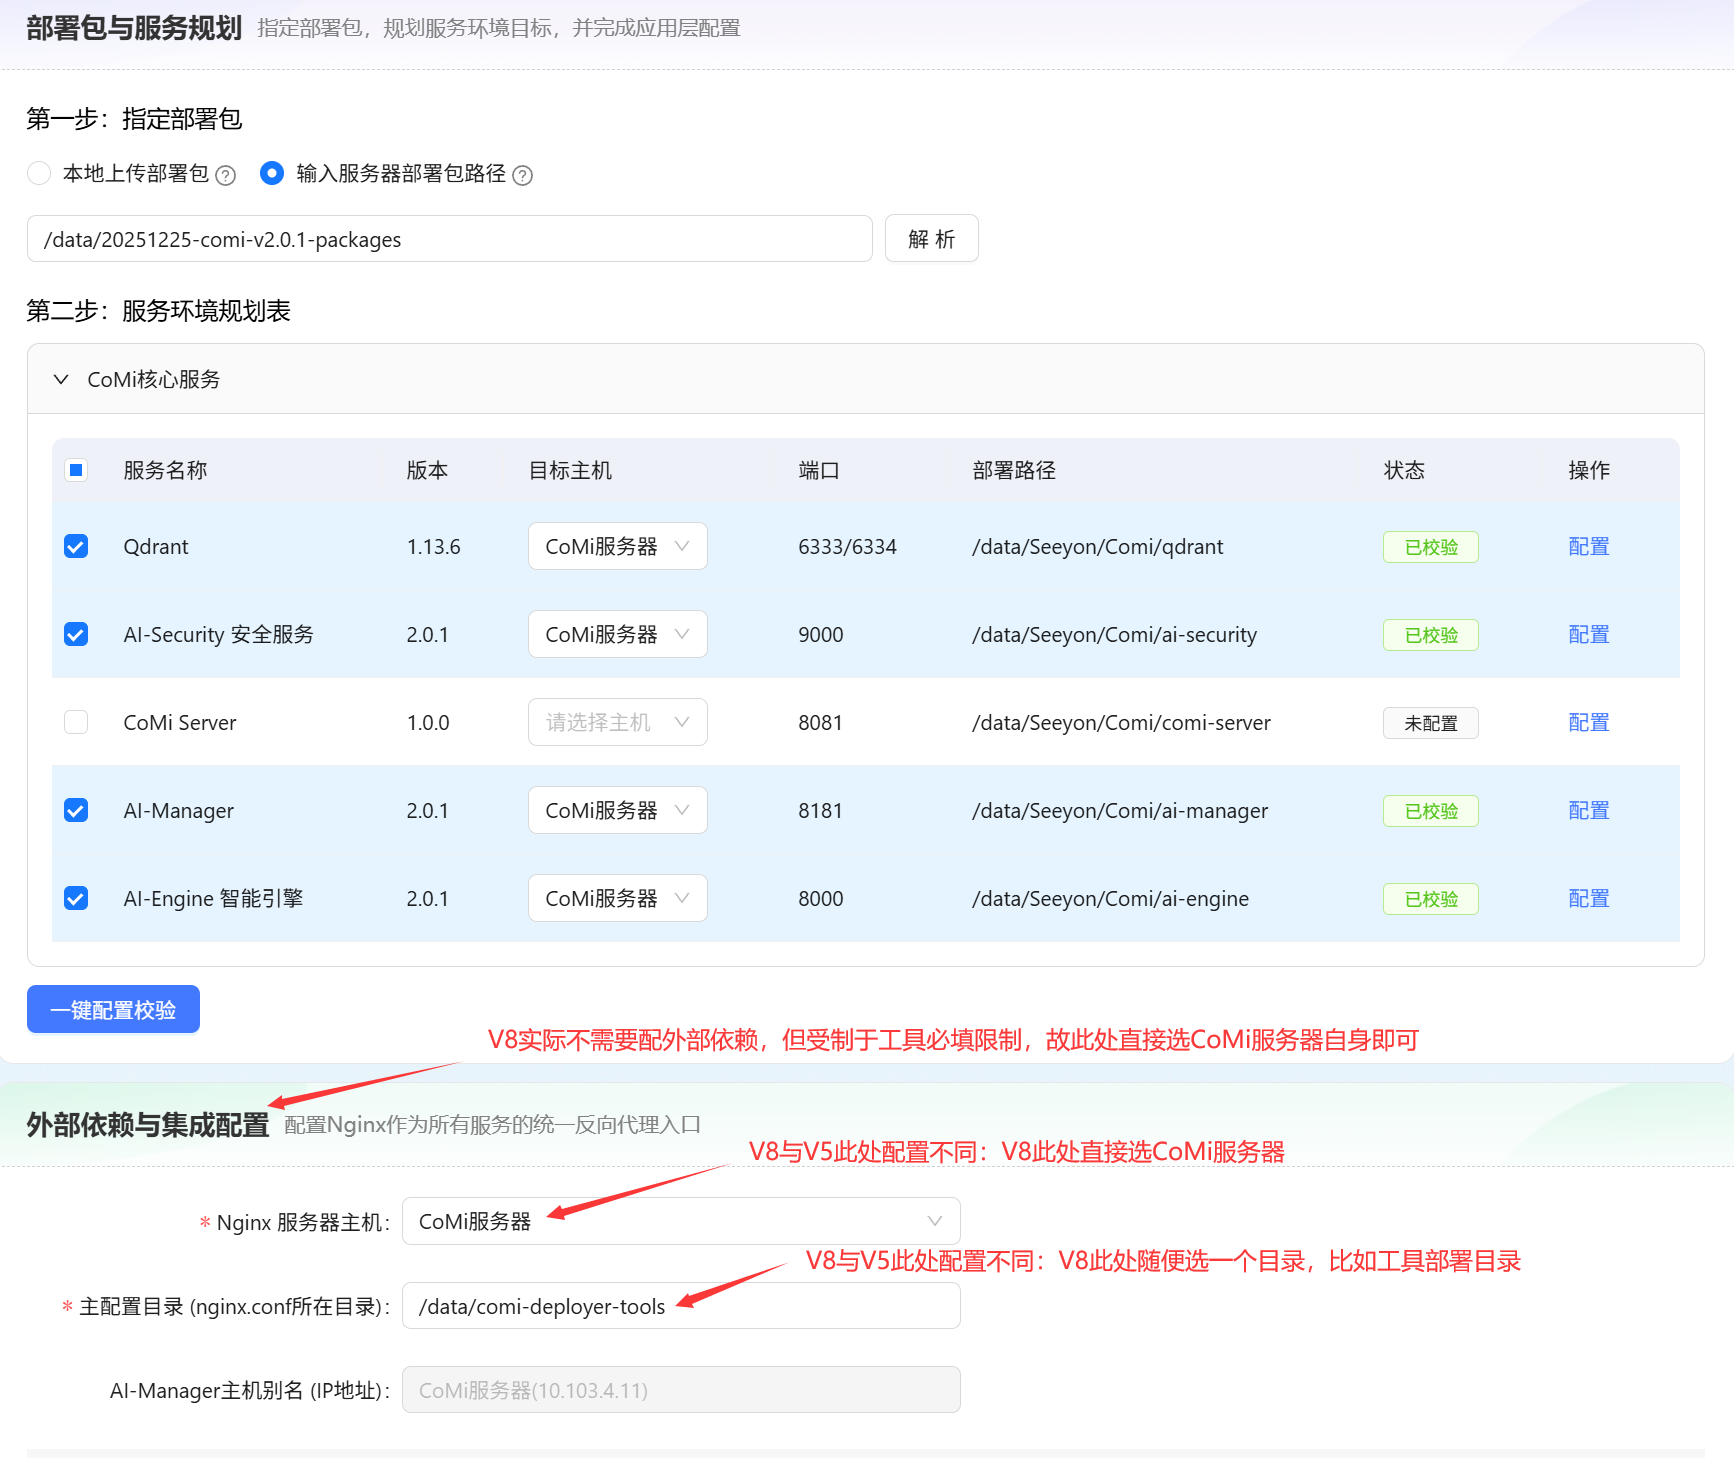
Task: Click the deployment package path input field
Action: 449,239
